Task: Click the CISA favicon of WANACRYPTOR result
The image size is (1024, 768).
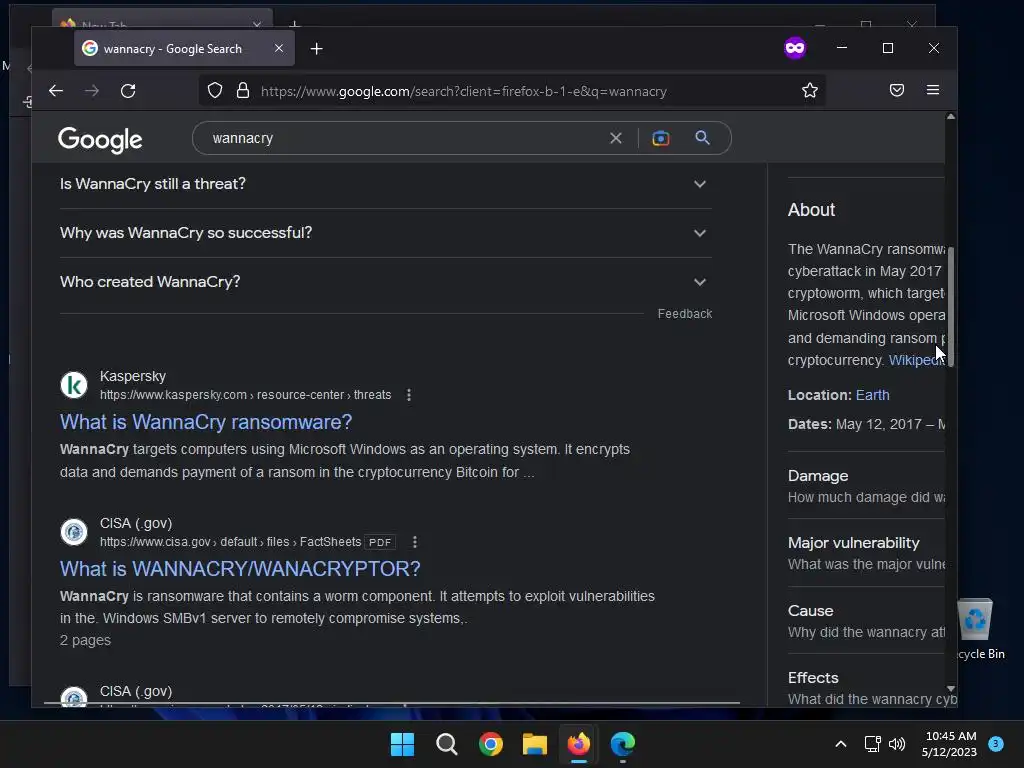Action: [x=74, y=532]
